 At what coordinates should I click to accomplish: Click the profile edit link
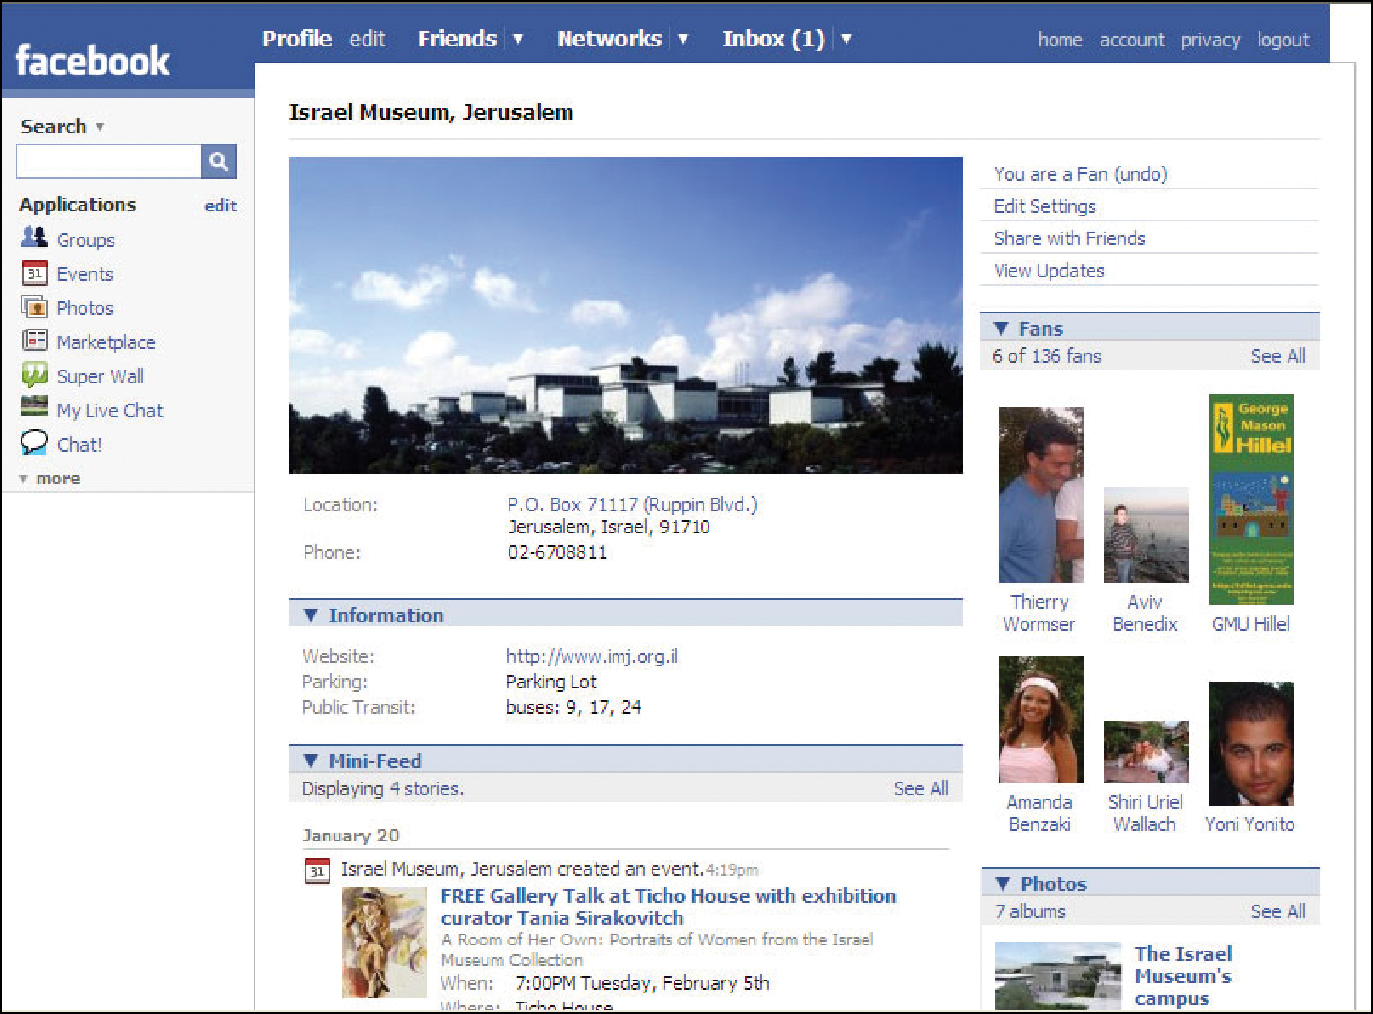pyautogui.click(x=367, y=38)
